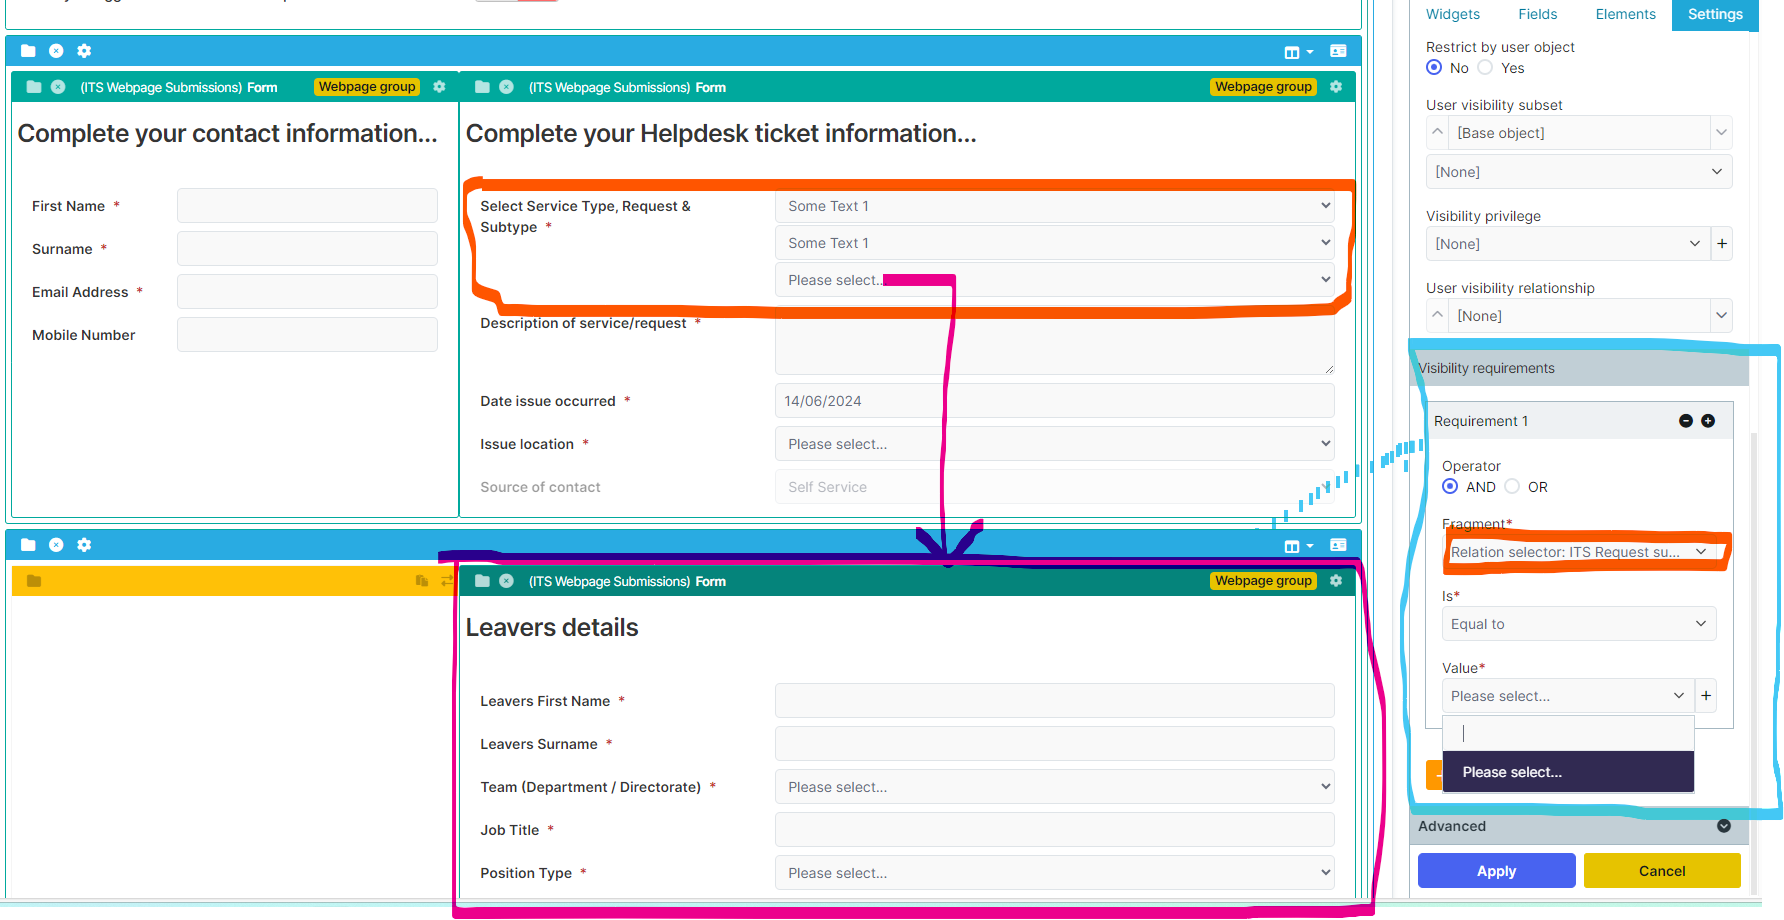Switch to Widgets tab
The width and height of the screenshot is (1784, 920).
pos(1453,14)
